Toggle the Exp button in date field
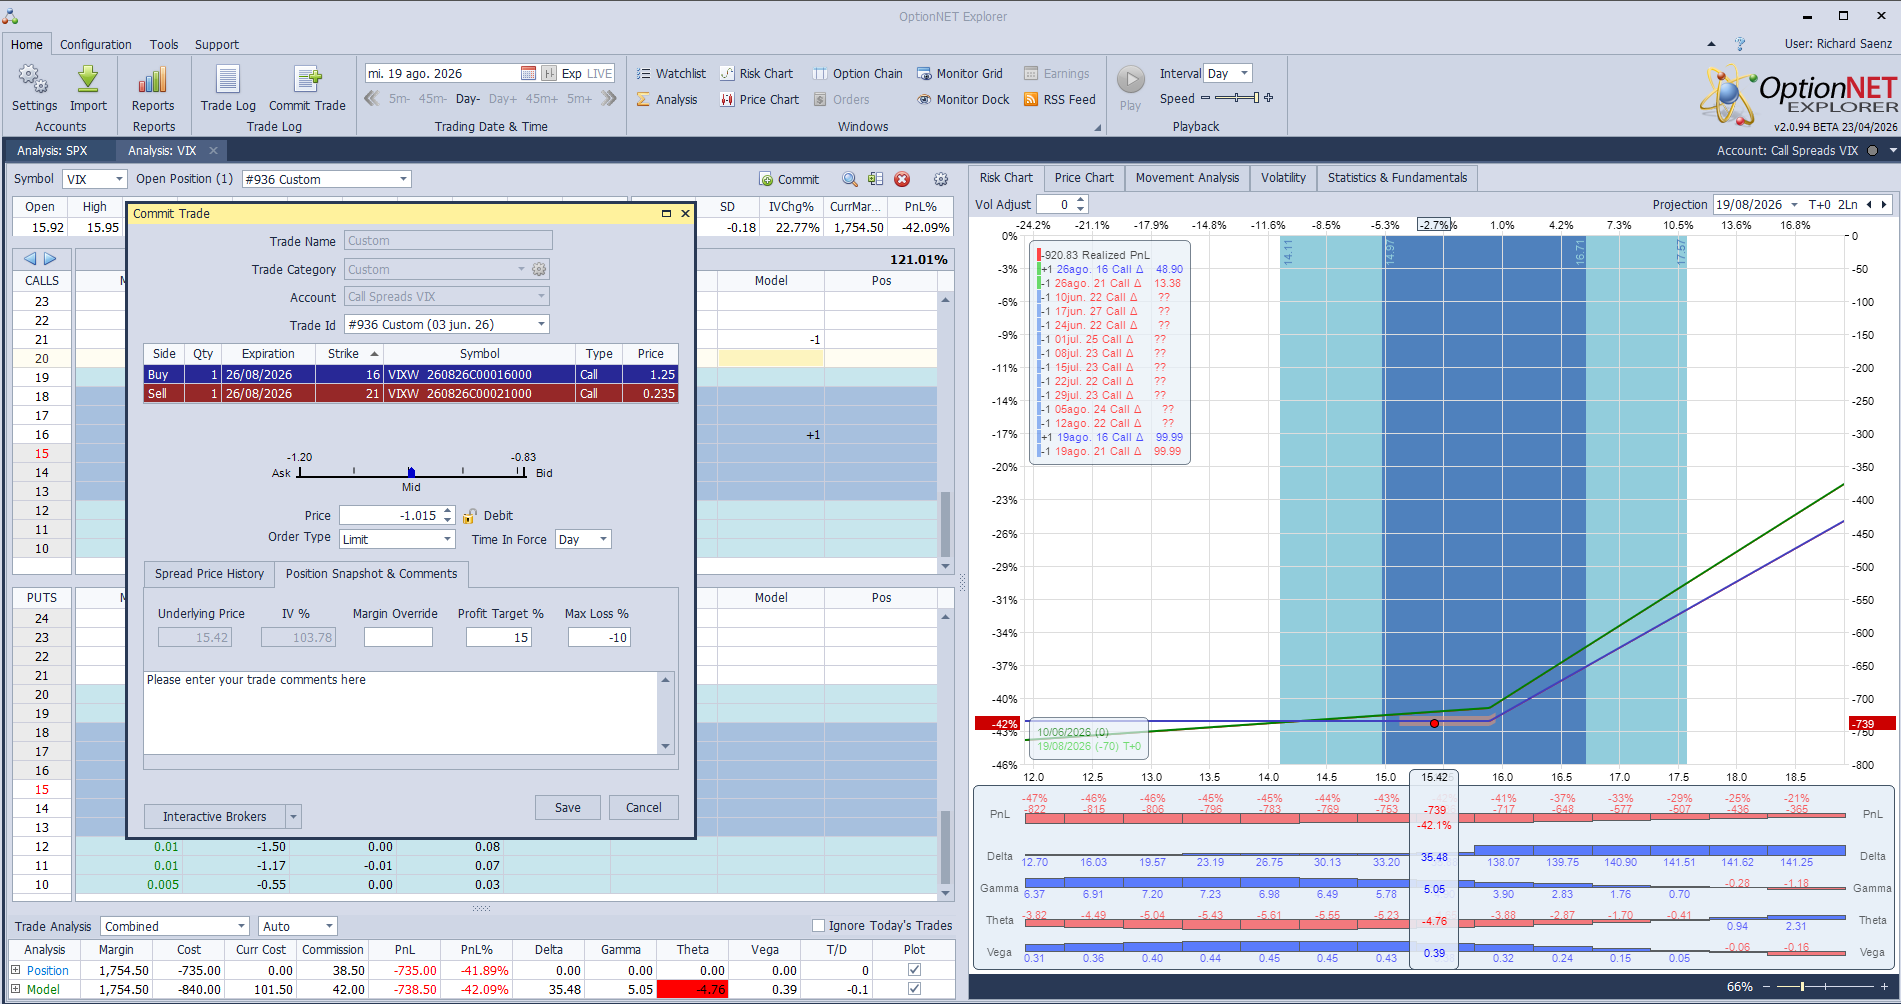 pos(571,73)
